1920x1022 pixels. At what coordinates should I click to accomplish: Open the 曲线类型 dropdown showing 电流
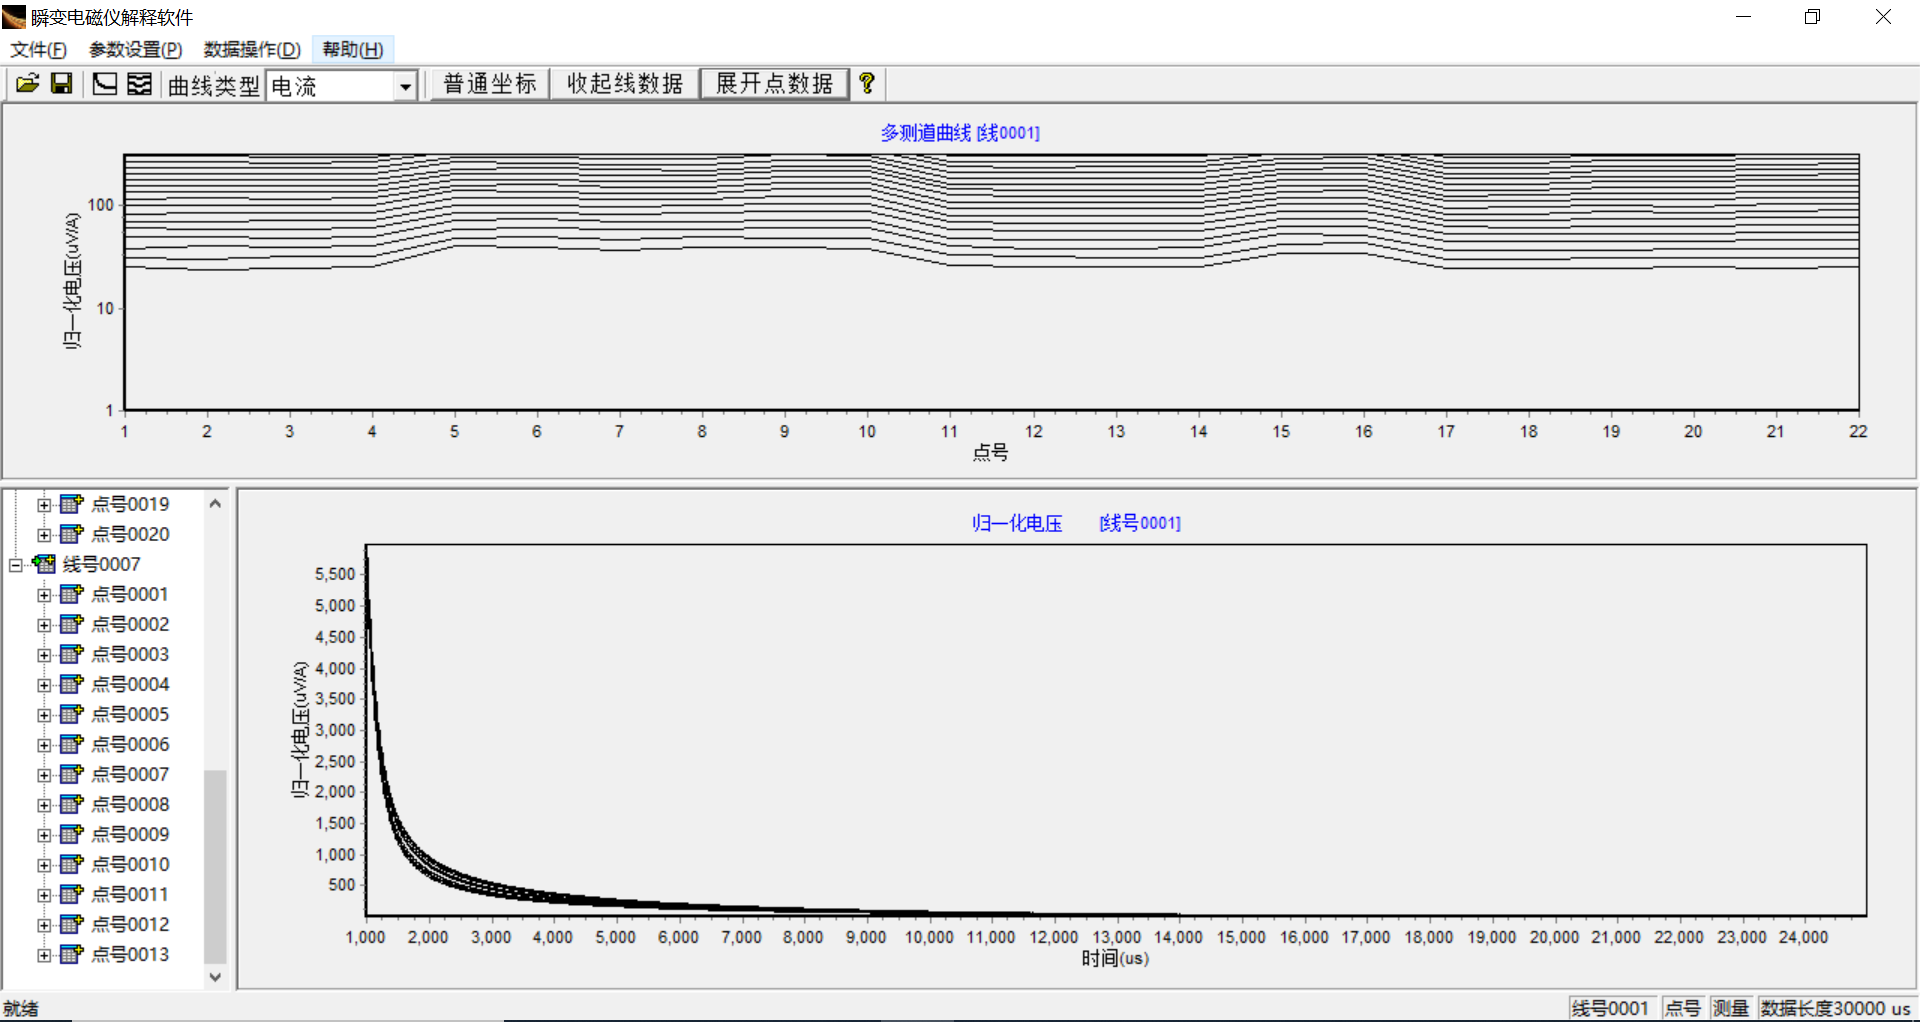point(405,87)
